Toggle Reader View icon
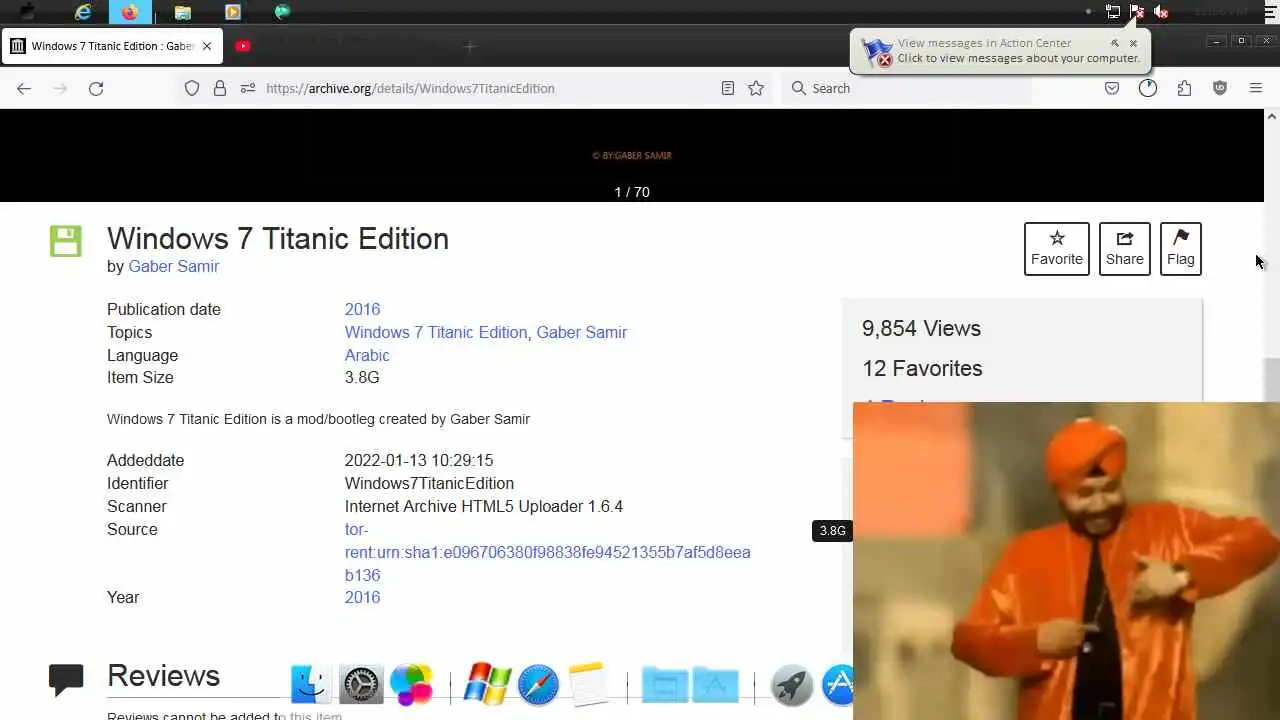 pyautogui.click(x=728, y=88)
